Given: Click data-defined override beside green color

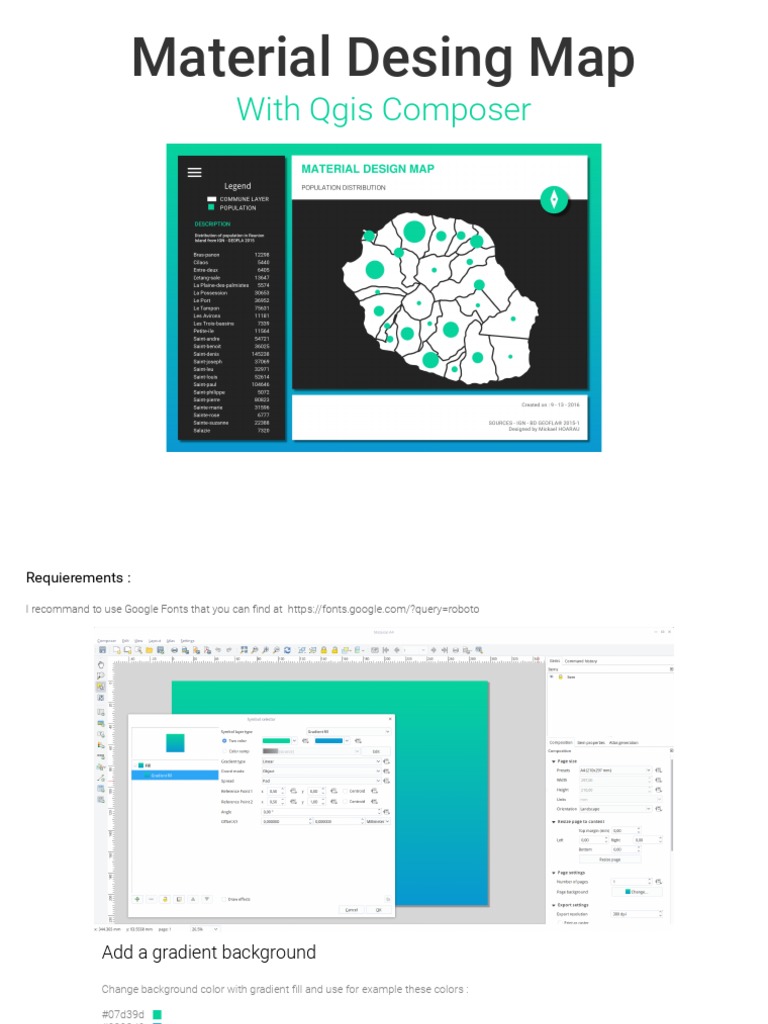Looking at the screenshot, I should tap(305, 741).
